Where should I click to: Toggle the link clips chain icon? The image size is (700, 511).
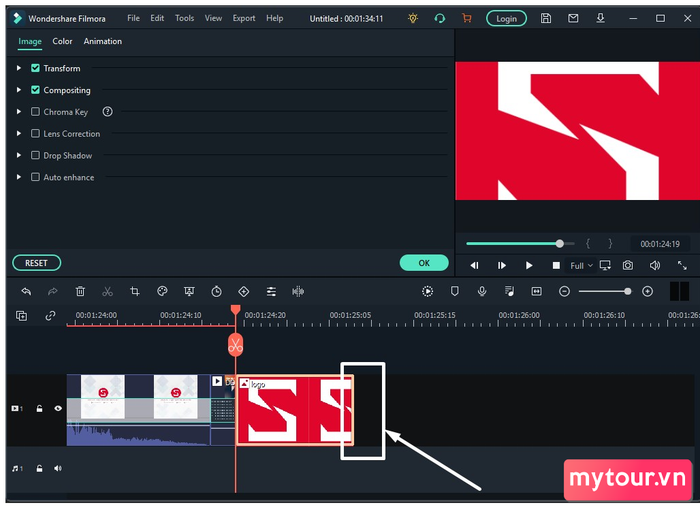click(50, 316)
